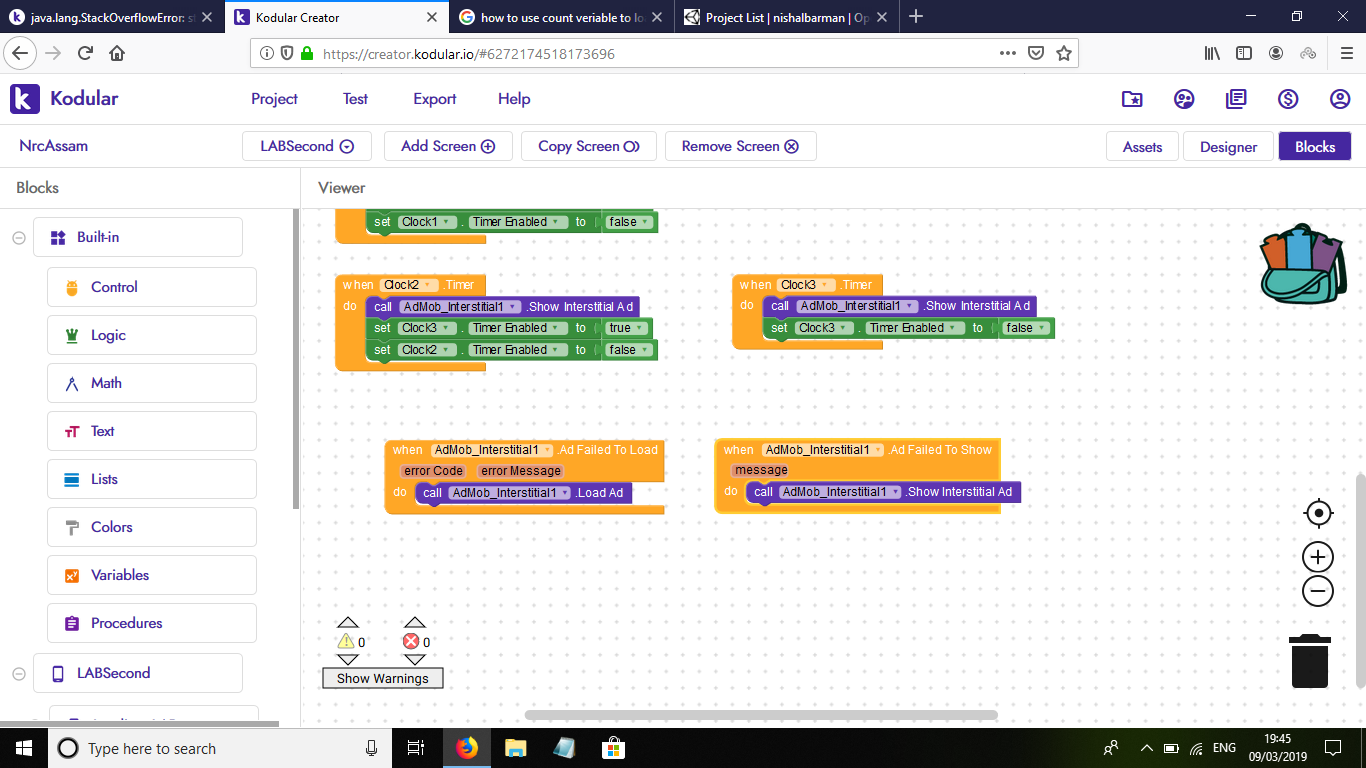Viewport: 1366px width, 768px height.
Task: Collapse the Built-in blocks category
Action: pos(18,237)
